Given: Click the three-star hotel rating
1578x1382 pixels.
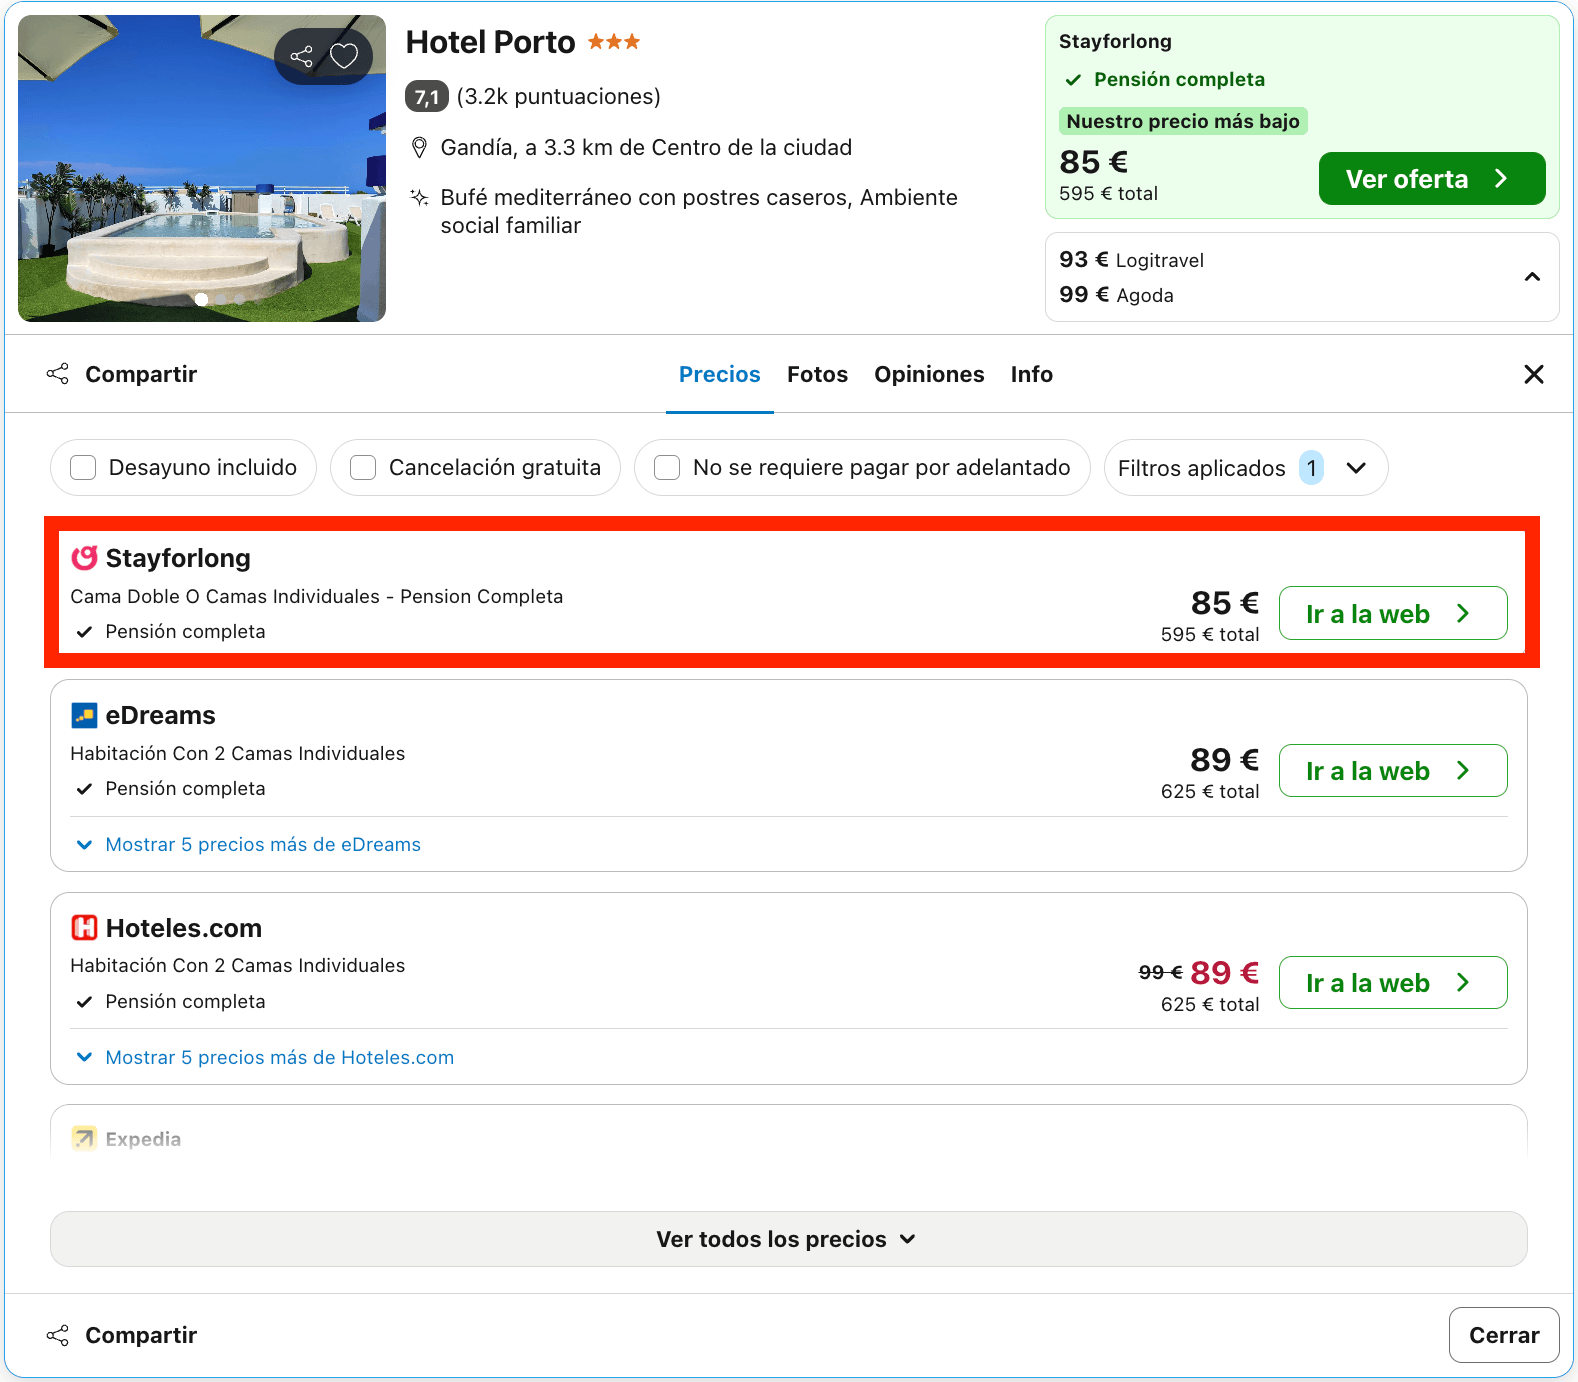Looking at the screenshot, I should coord(614,42).
